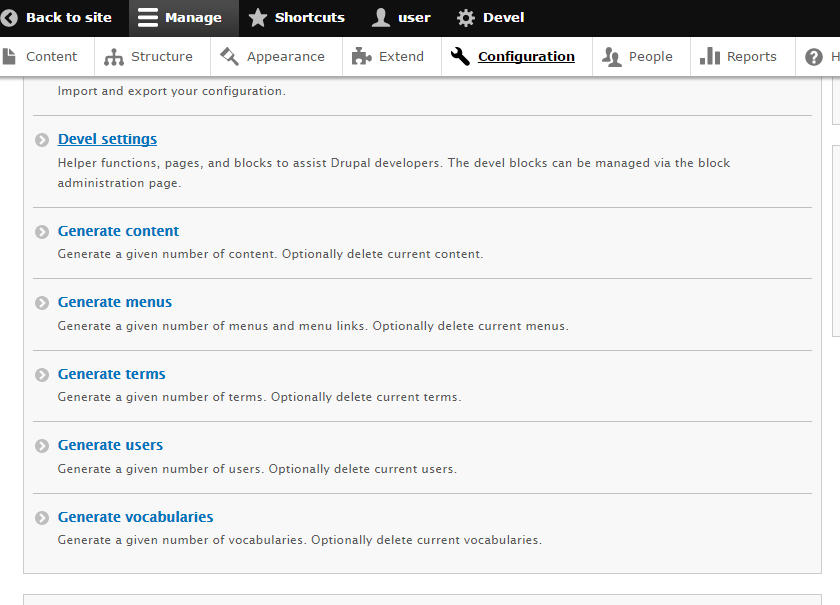Click the Devel gear icon
The width and height of the screenshot is (840, 605).
[x=466, y=18]
